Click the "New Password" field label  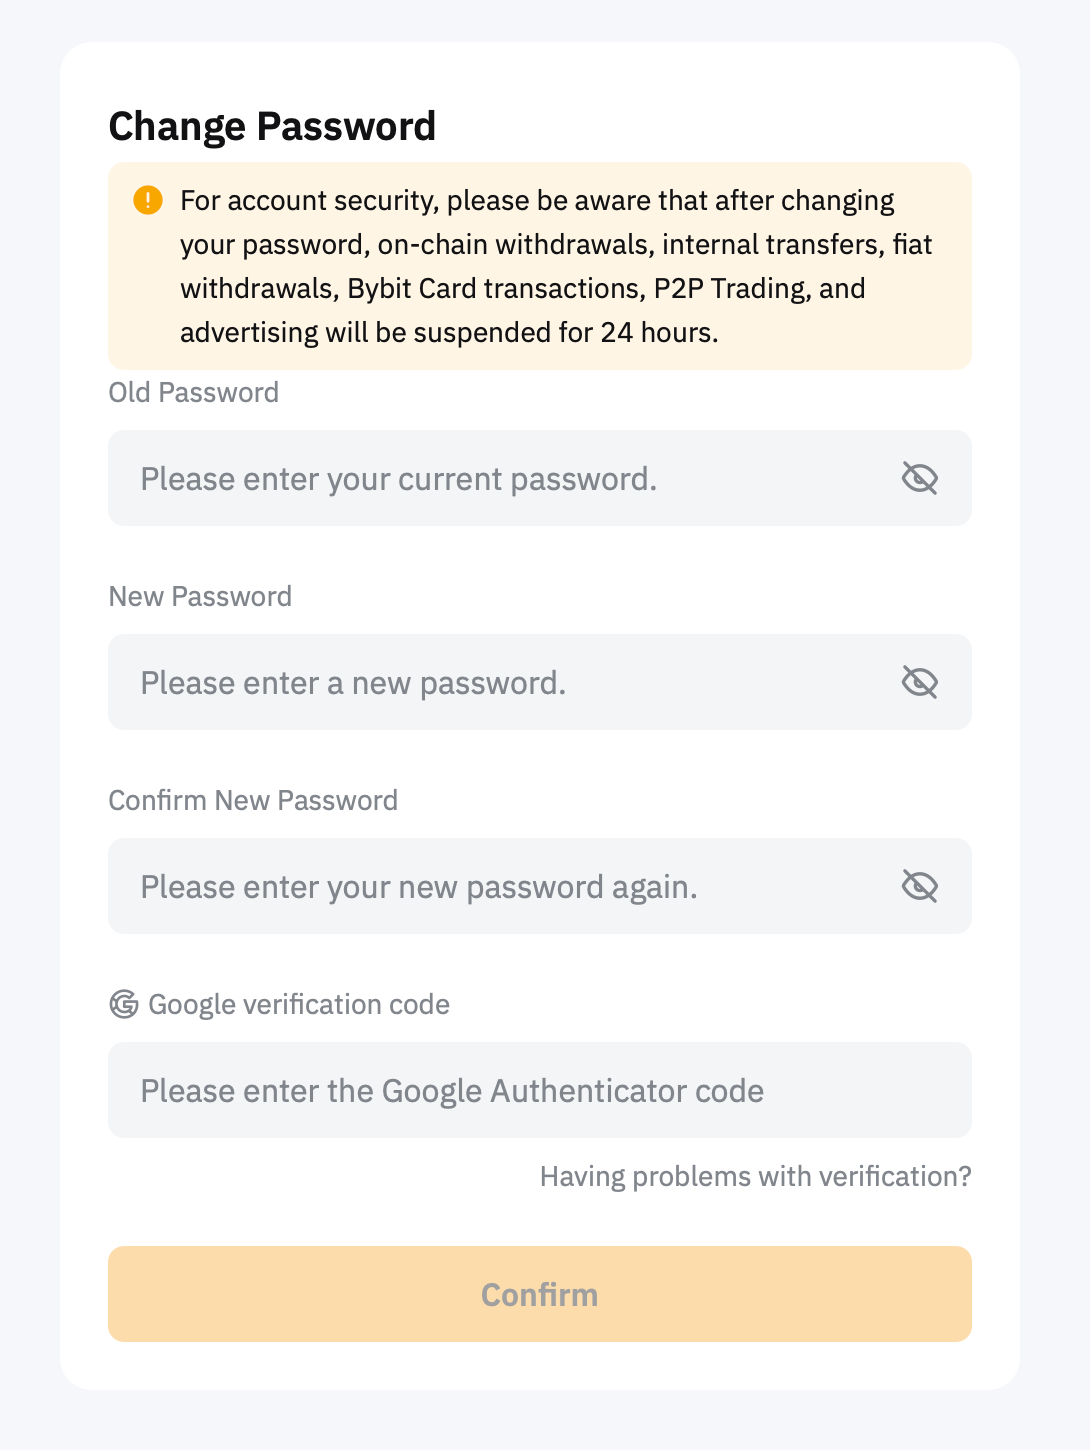click(200, 597)
